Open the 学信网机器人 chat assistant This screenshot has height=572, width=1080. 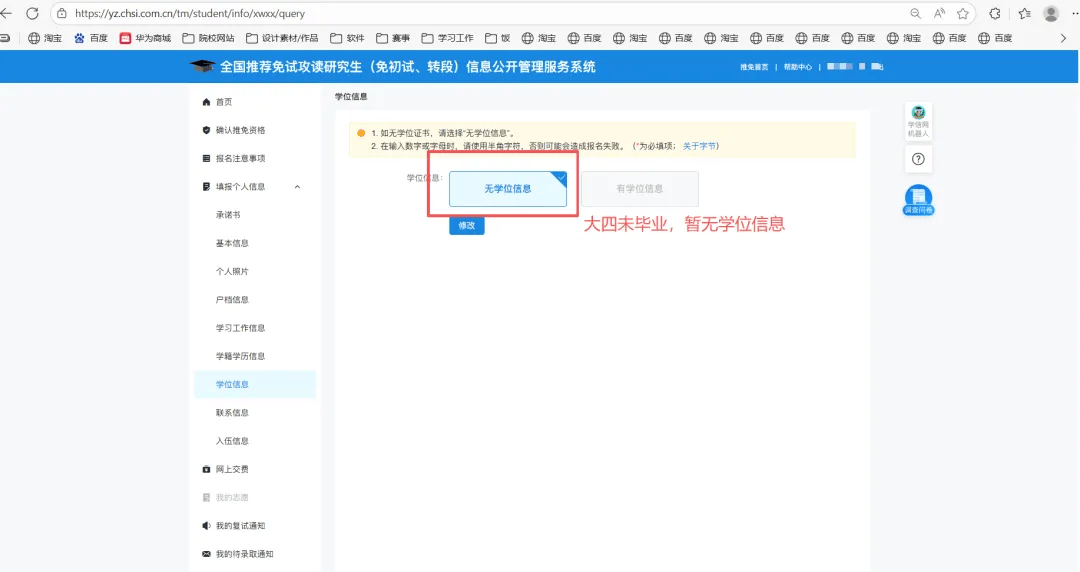pos(918,121)
